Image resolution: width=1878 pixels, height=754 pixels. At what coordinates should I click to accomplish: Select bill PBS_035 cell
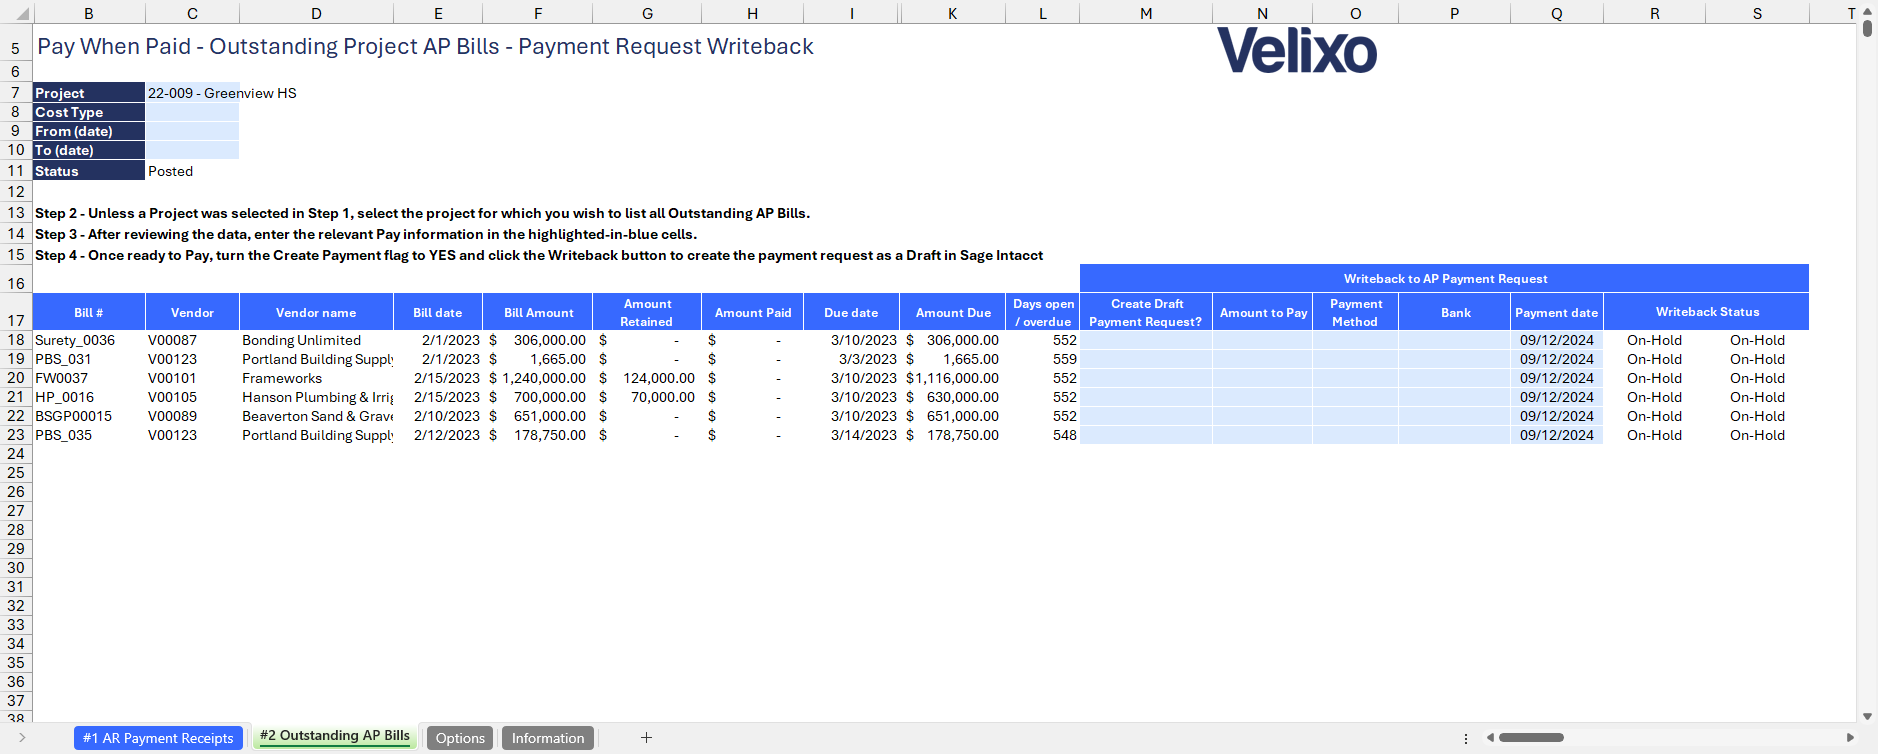coord(89,435)
